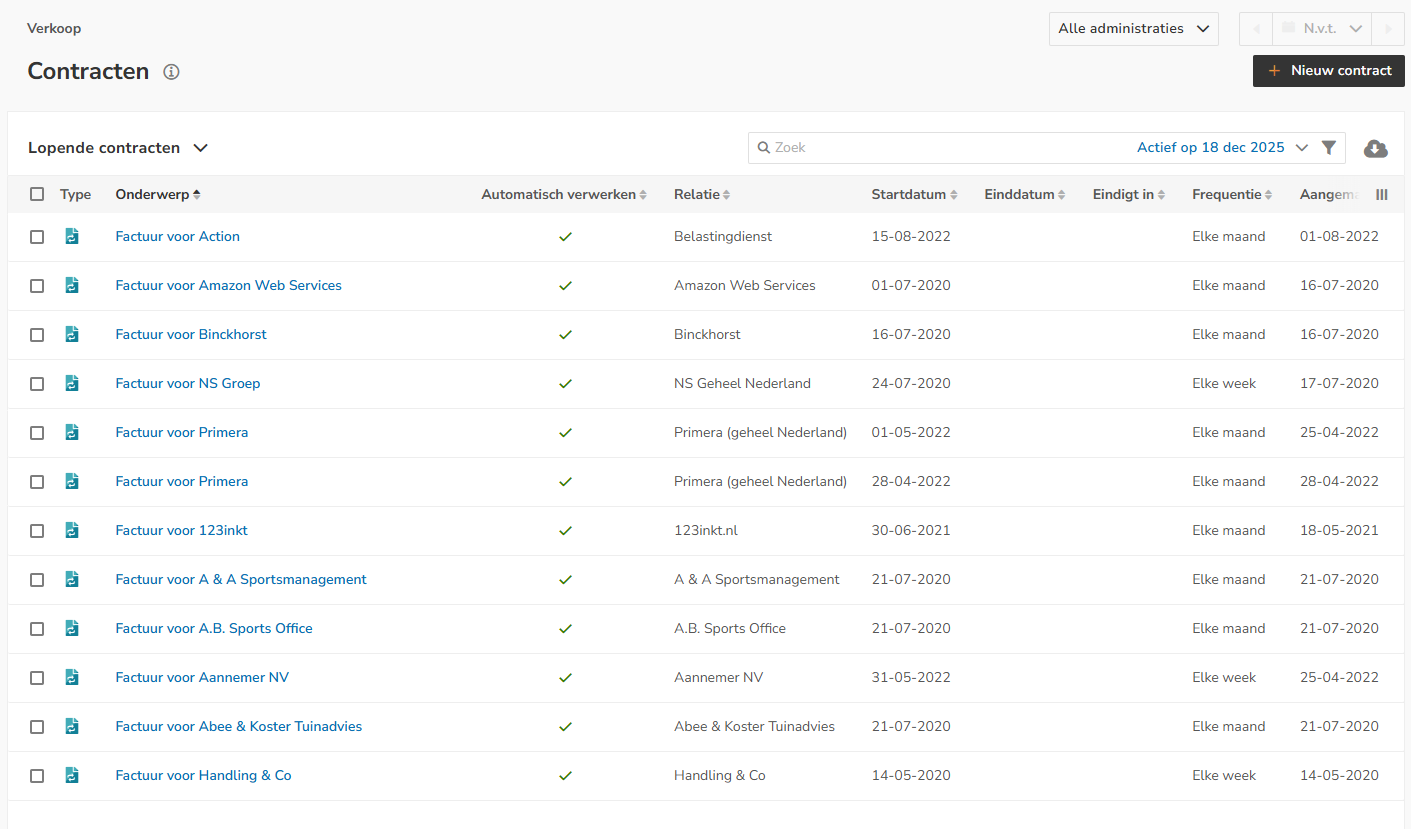Click the previous period arrow
Viewport: 1411px width, 829px height.
pos(1256,29)
